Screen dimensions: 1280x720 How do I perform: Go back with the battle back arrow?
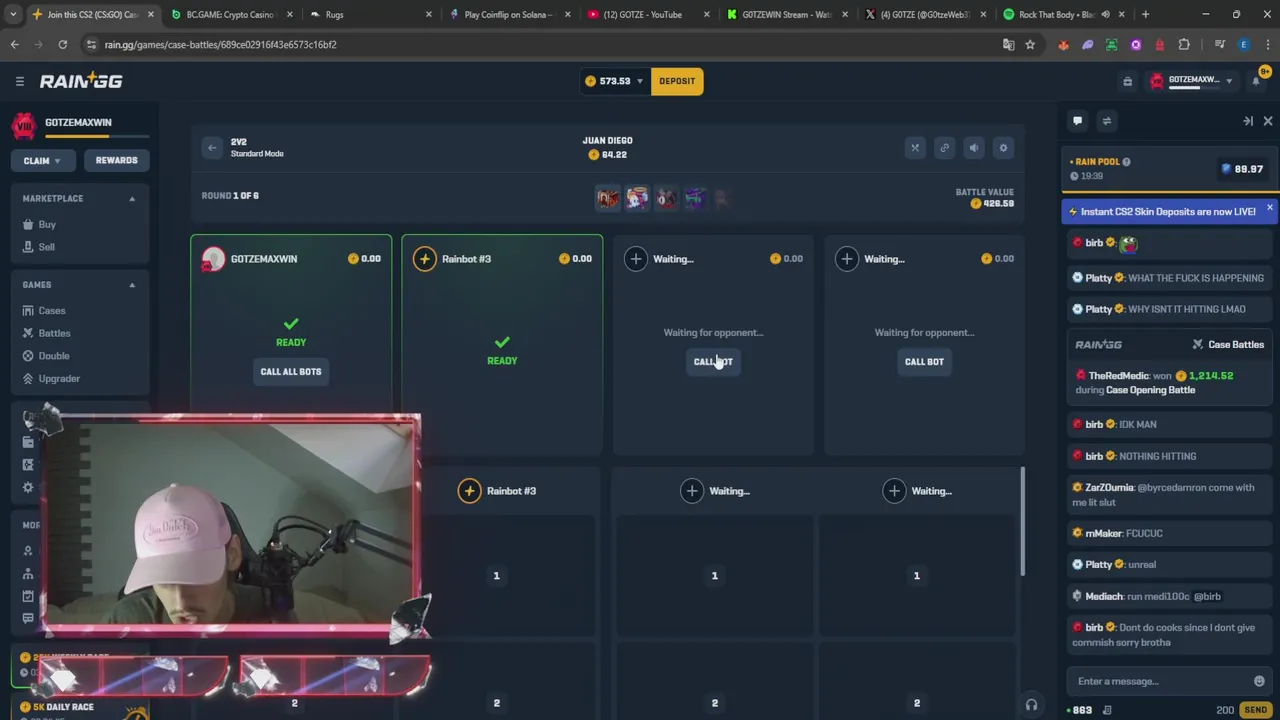pos(212,148)
